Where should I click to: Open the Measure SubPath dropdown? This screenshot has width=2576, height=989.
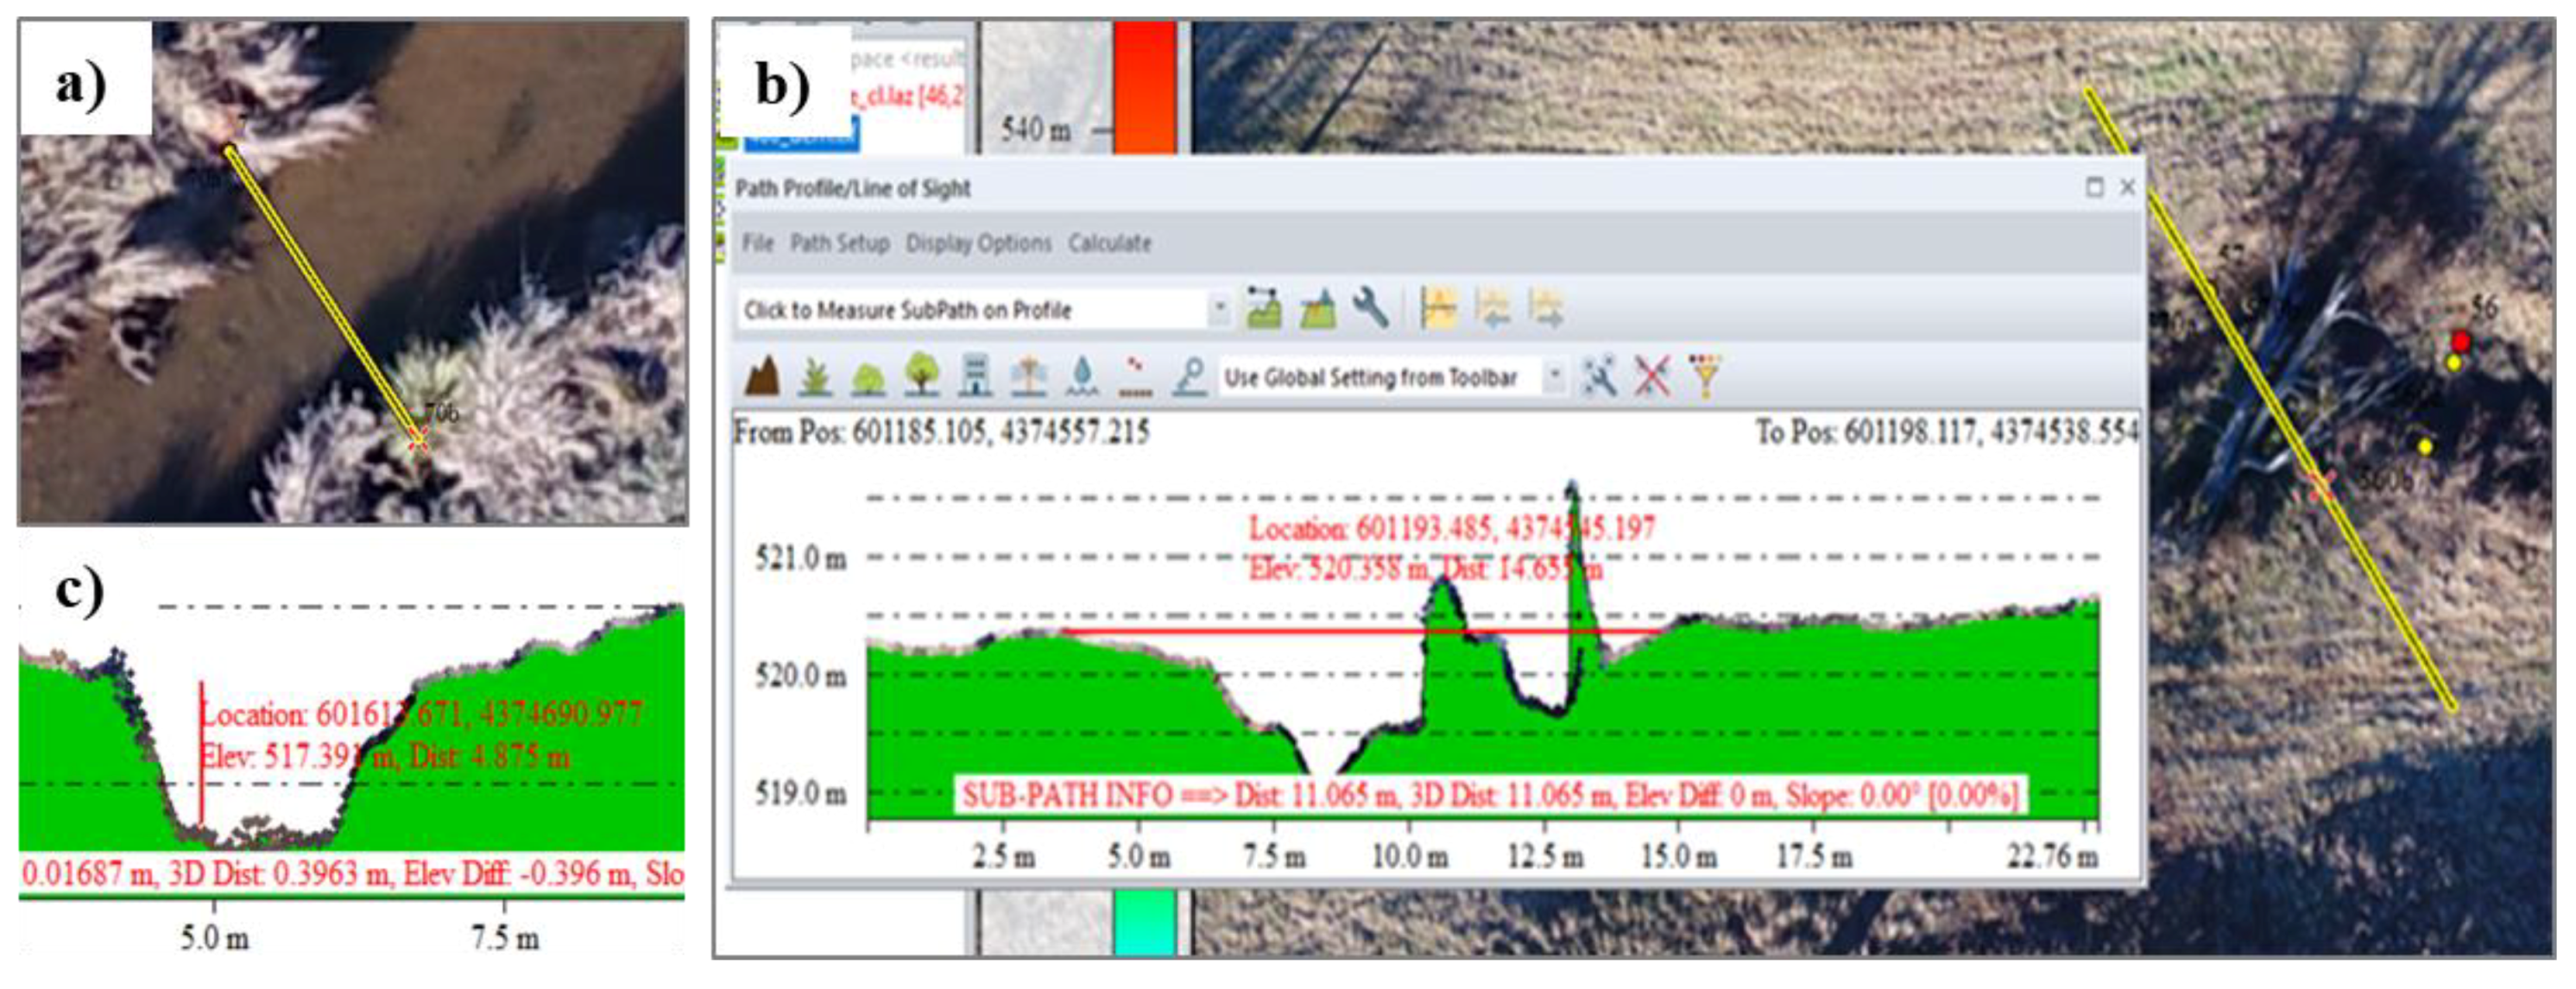1219,310
